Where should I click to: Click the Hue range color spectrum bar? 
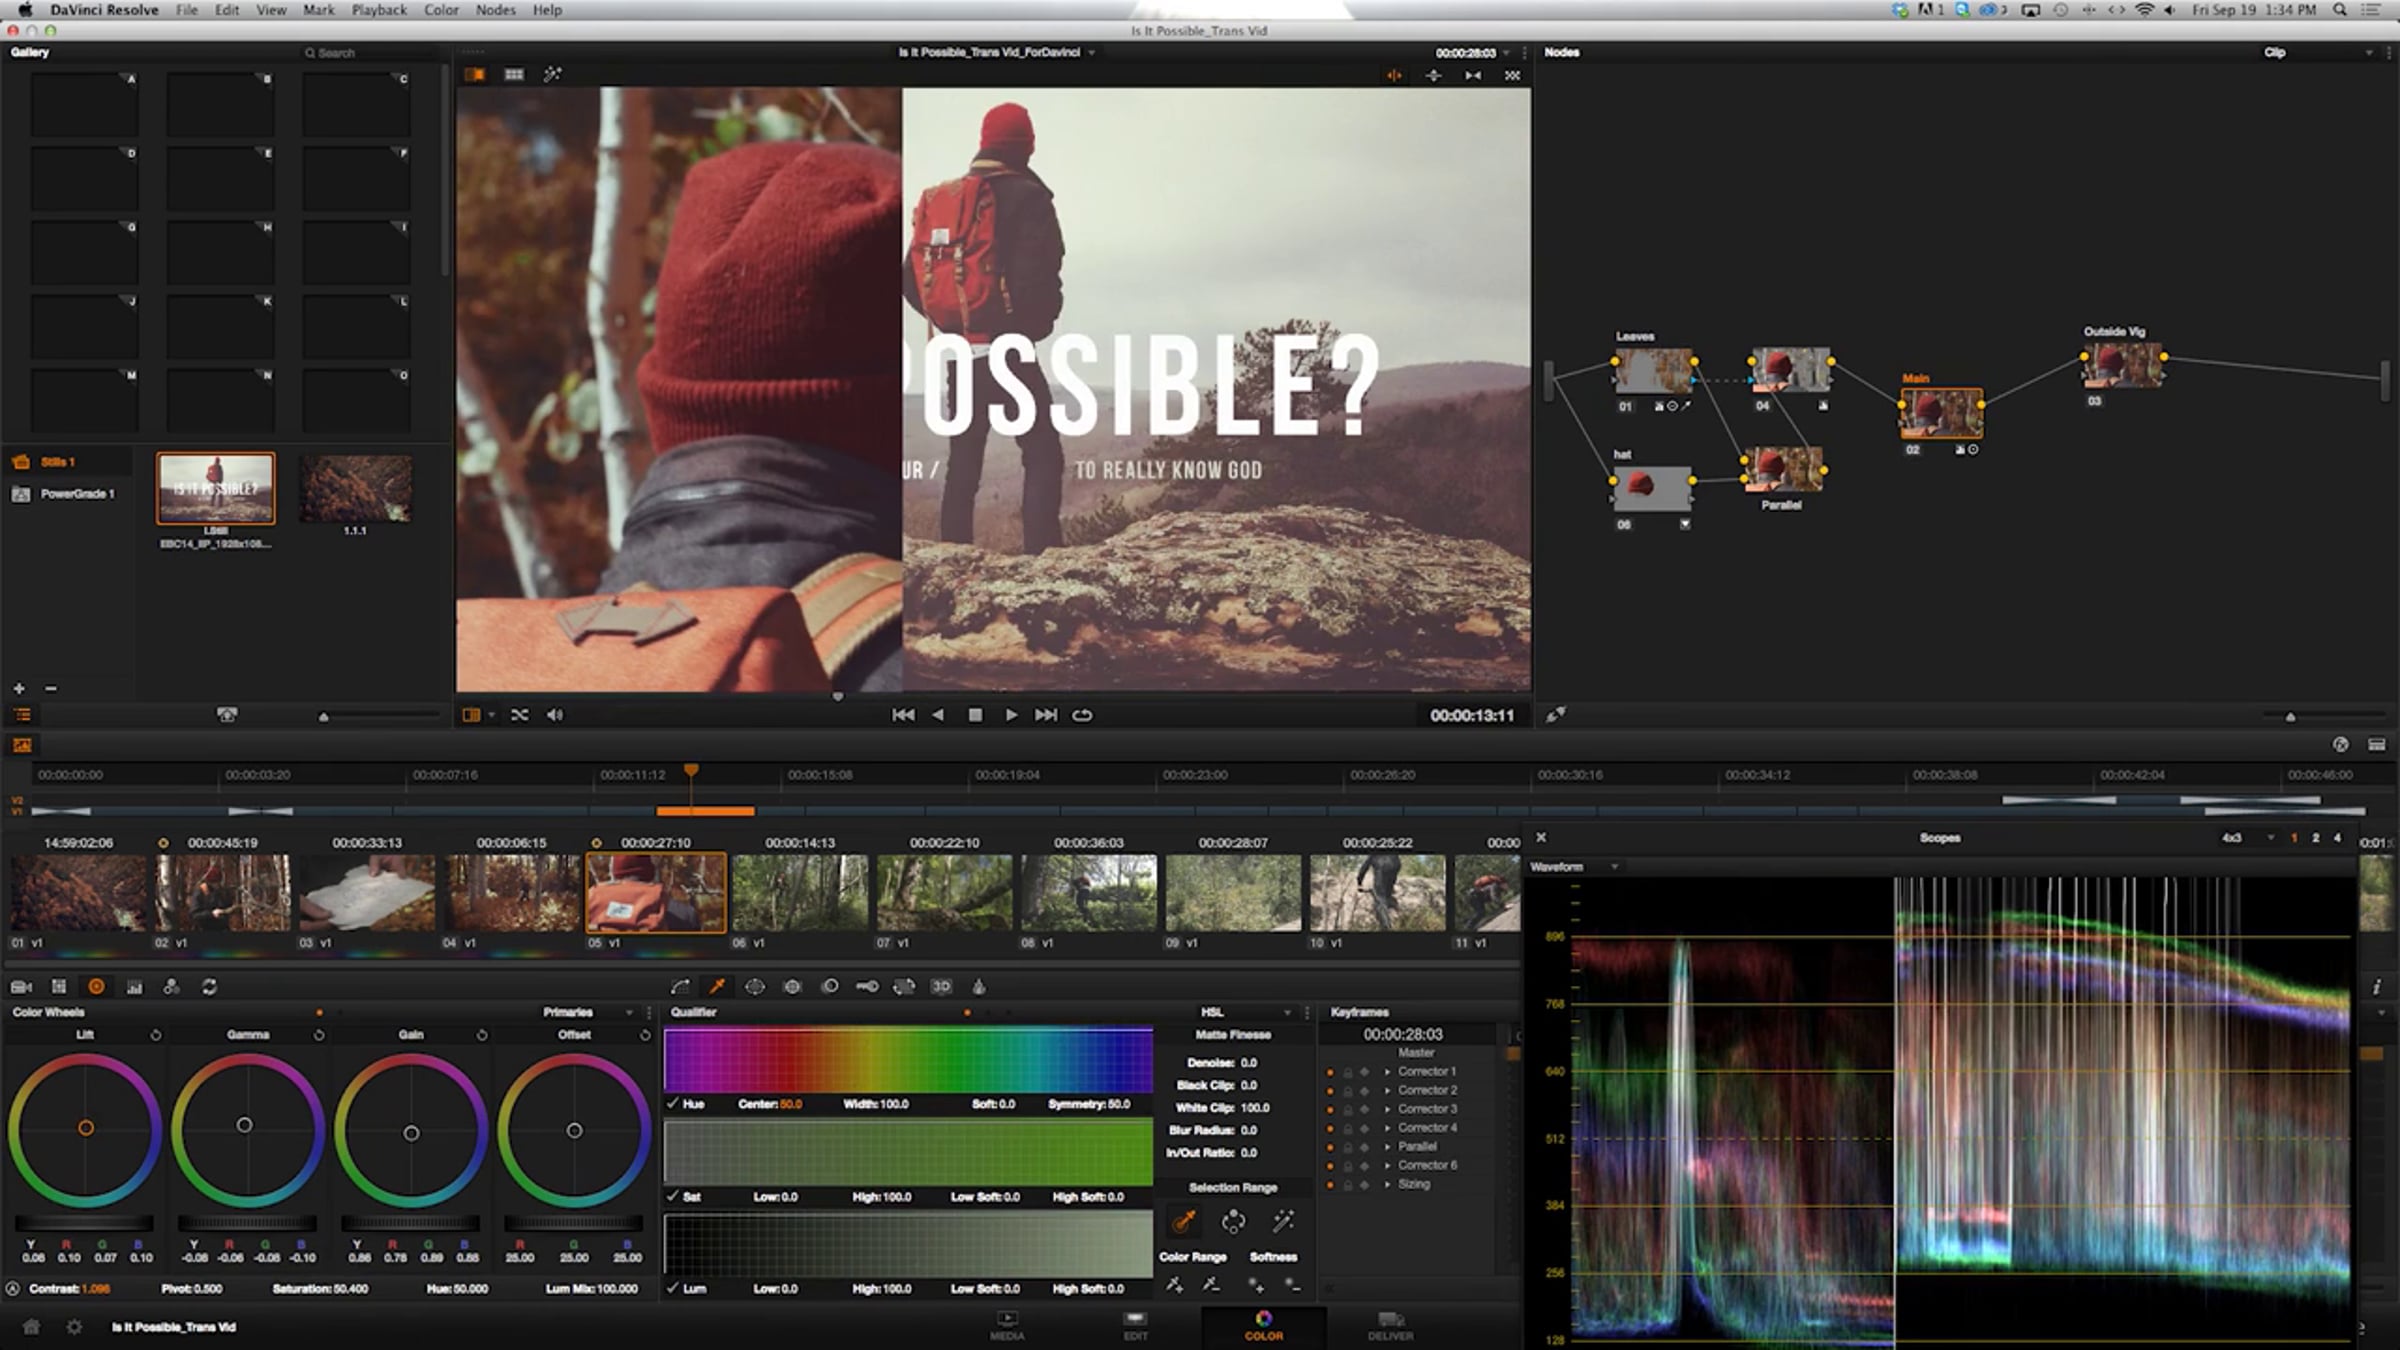click(908, 1060)
